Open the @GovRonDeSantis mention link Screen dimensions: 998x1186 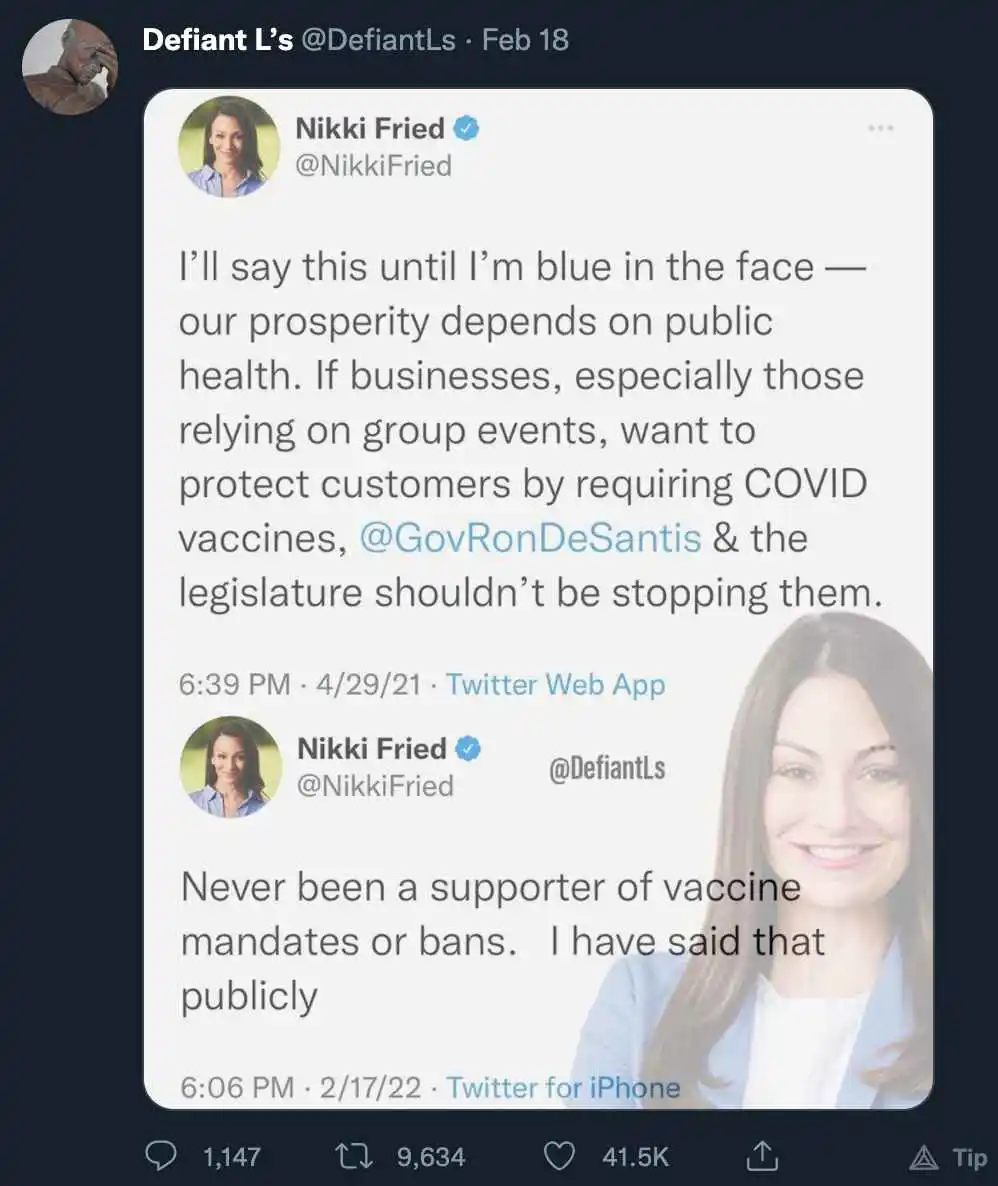(530, 538)
